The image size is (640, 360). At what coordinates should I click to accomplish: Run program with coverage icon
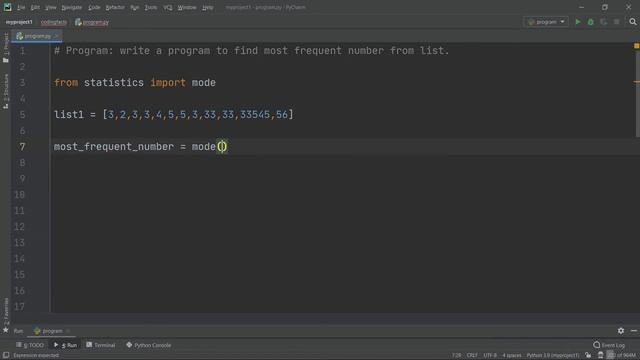[604, 22]
